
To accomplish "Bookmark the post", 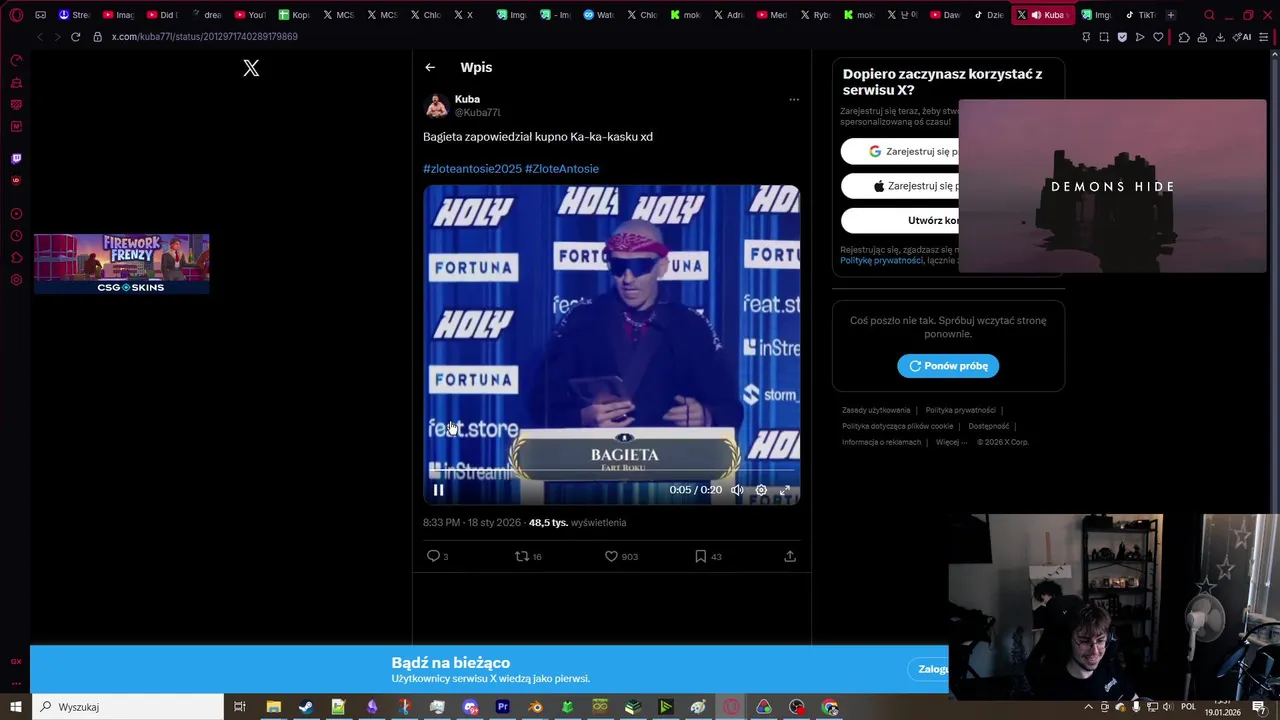I will point(700,556).
